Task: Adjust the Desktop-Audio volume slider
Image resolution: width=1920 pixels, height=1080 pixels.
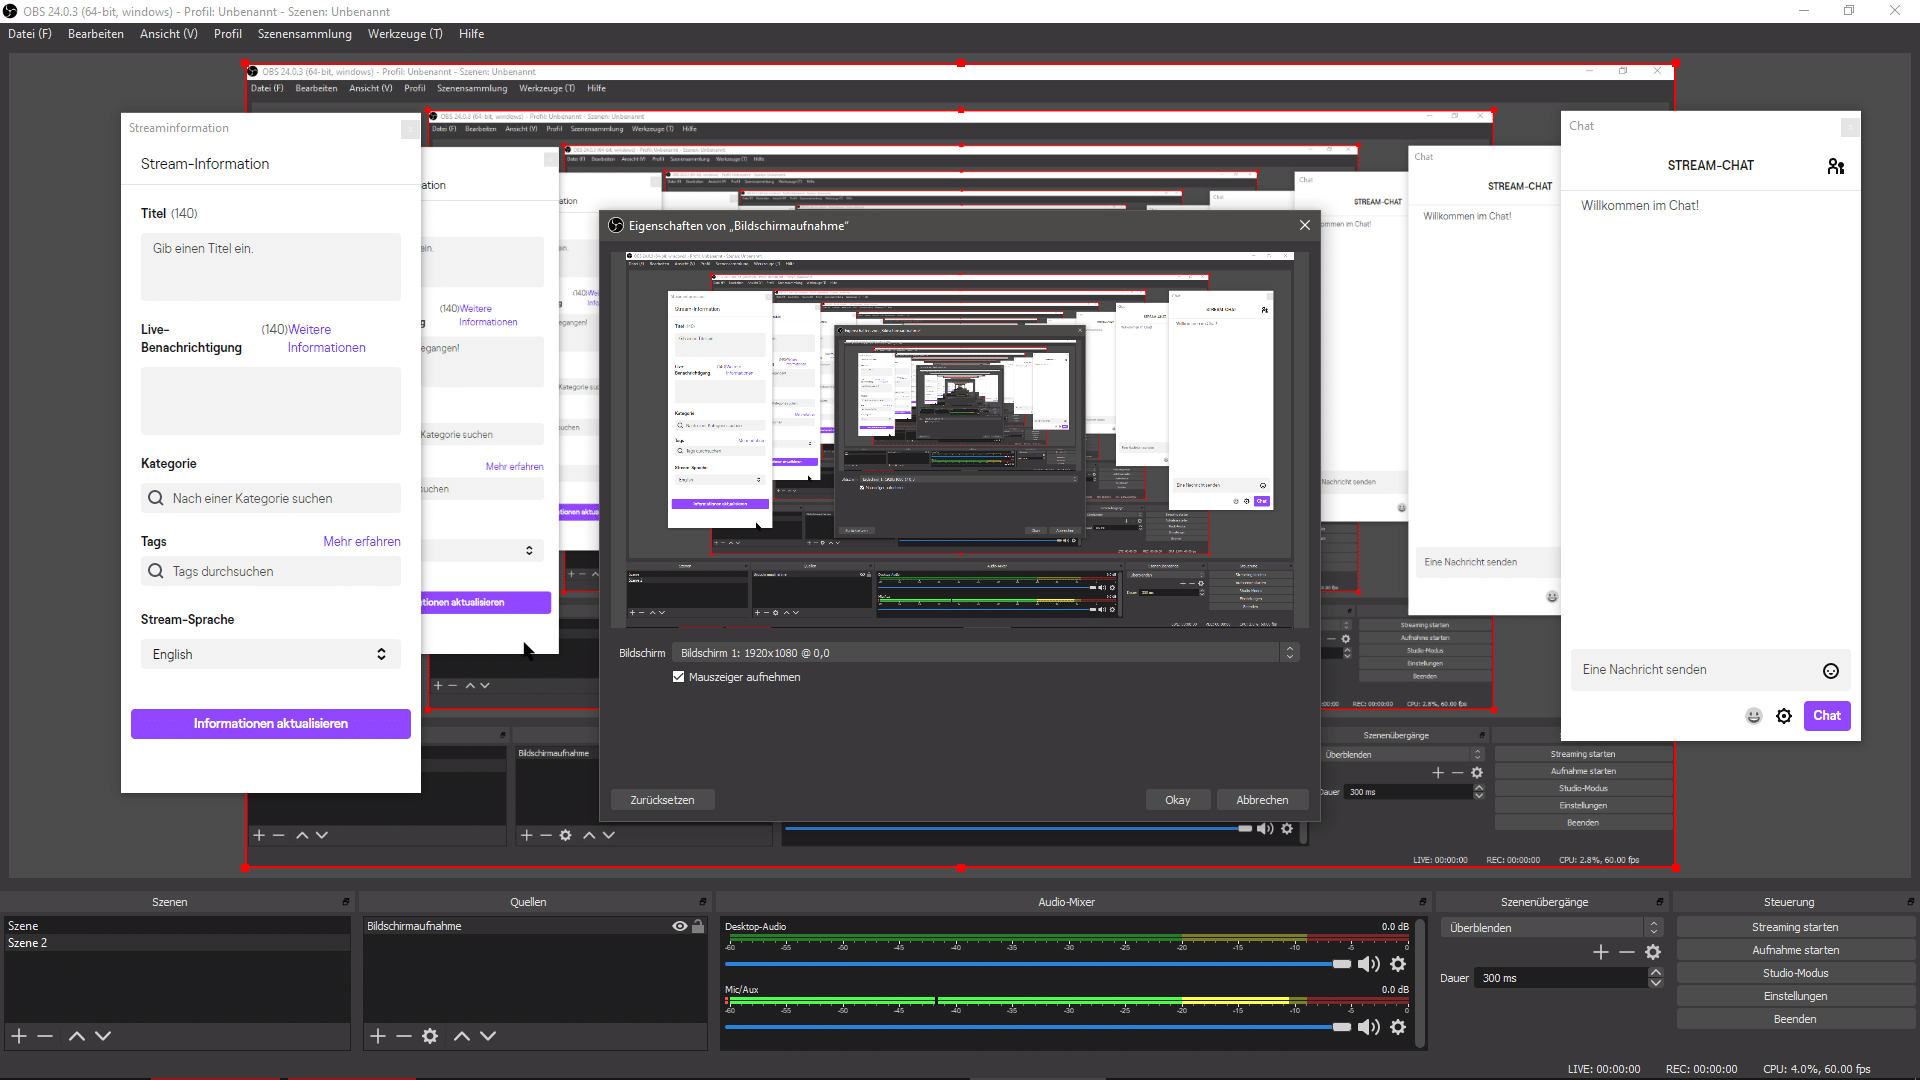Action: tap(1341, 964)
